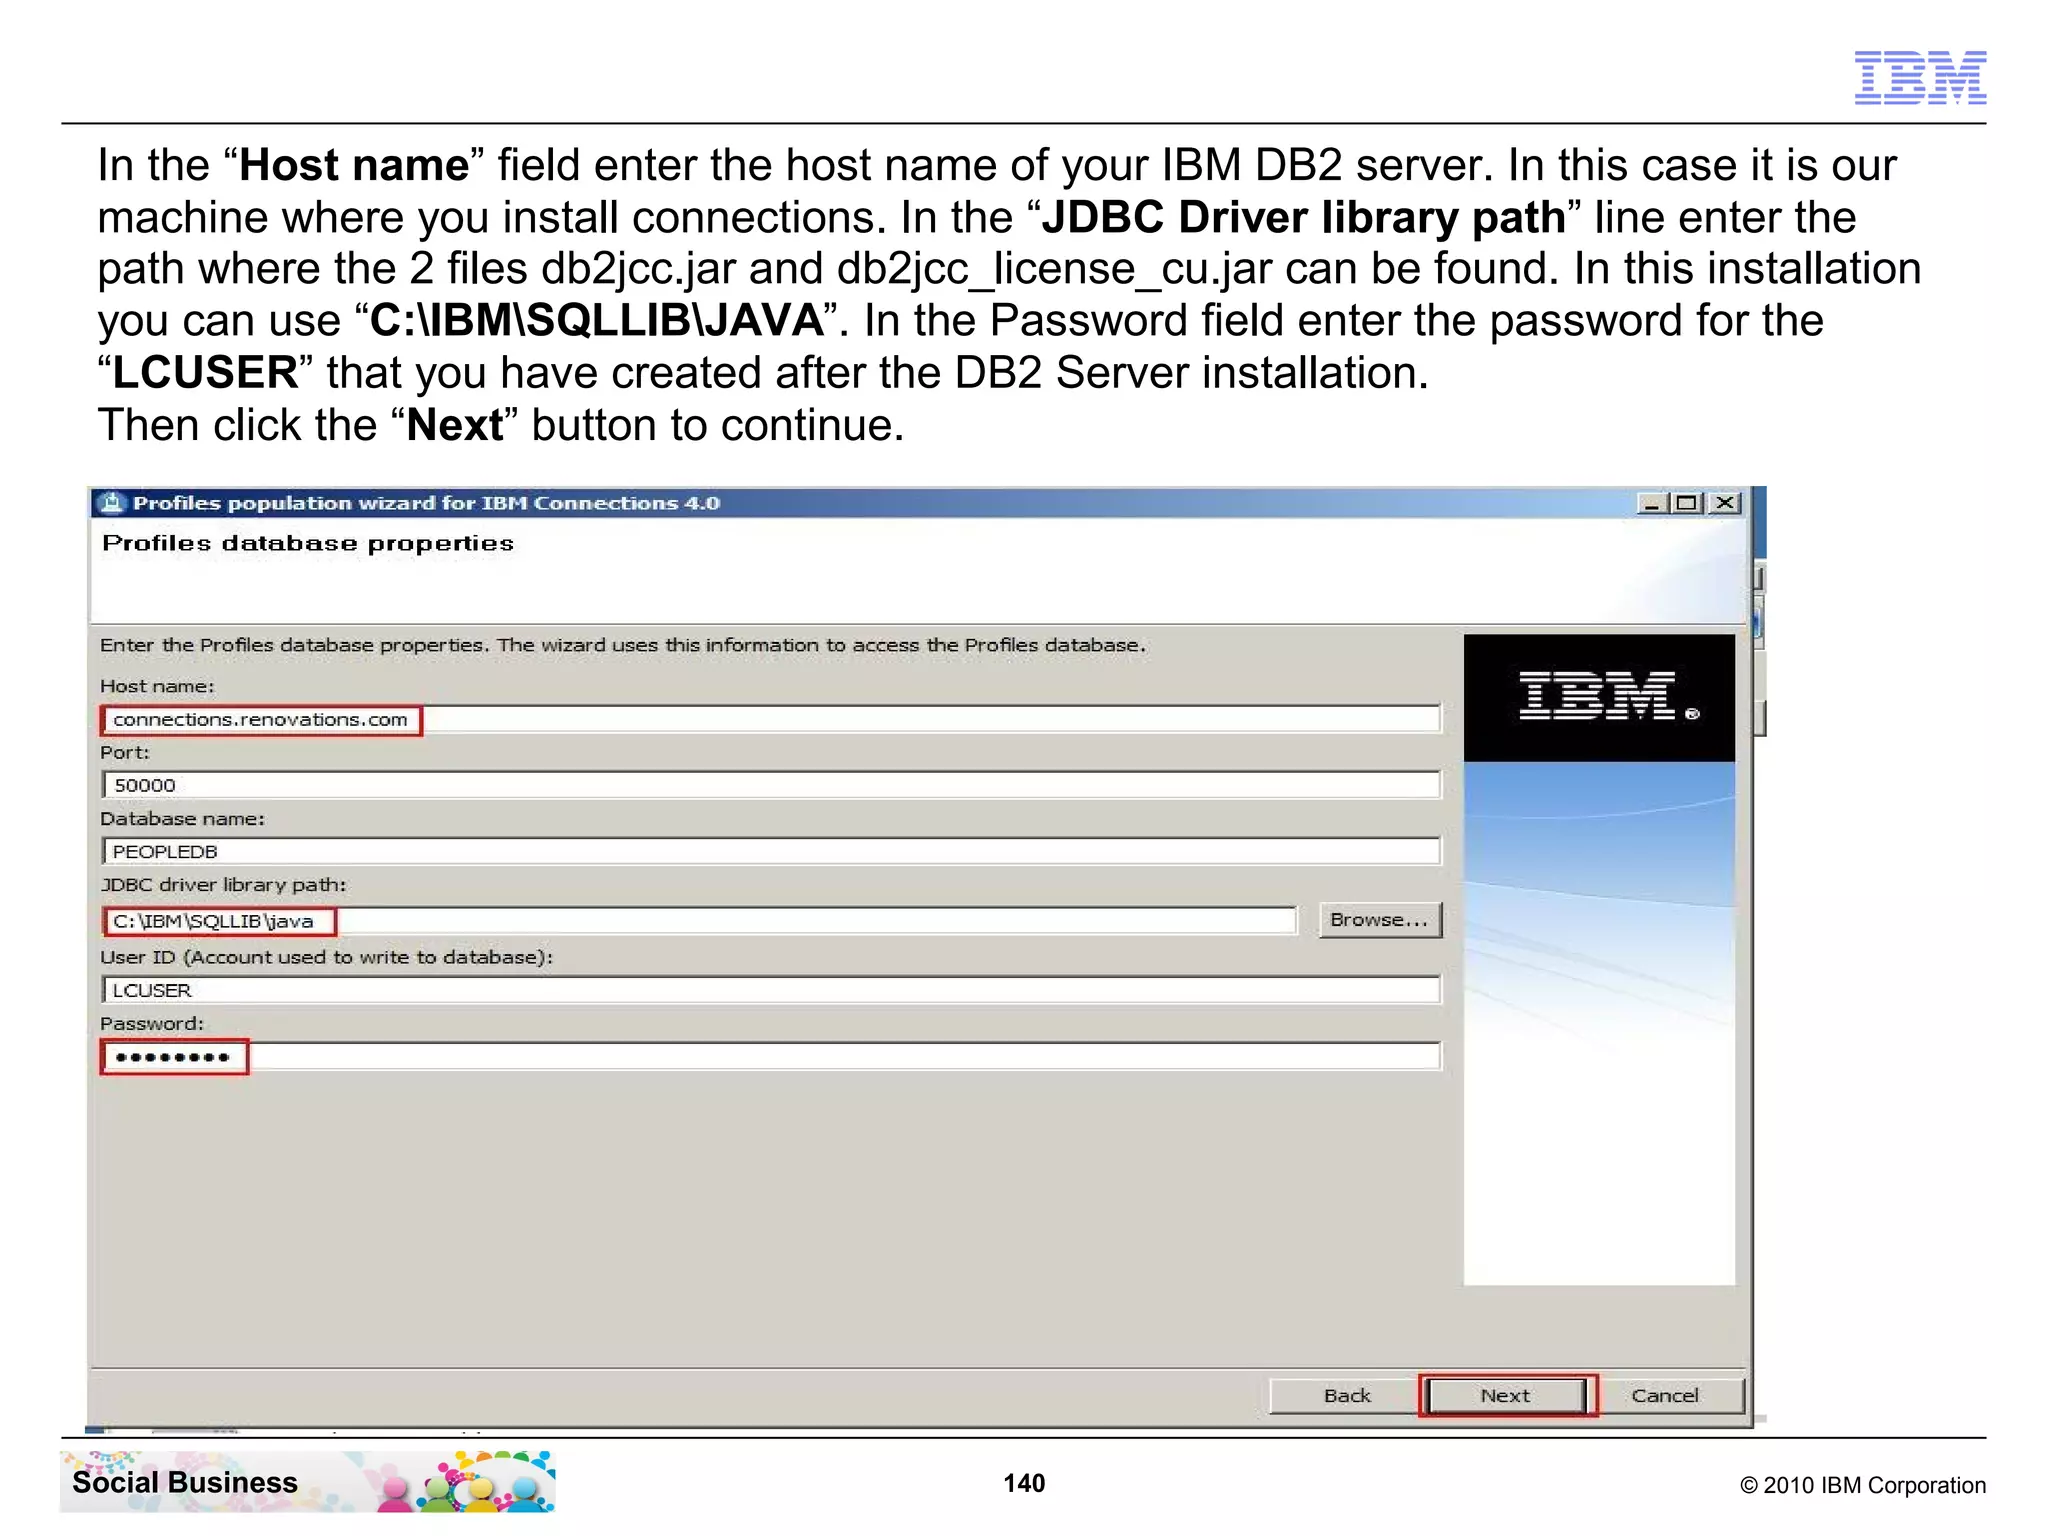Click the Cancel button

[x=1665, y=1395]
